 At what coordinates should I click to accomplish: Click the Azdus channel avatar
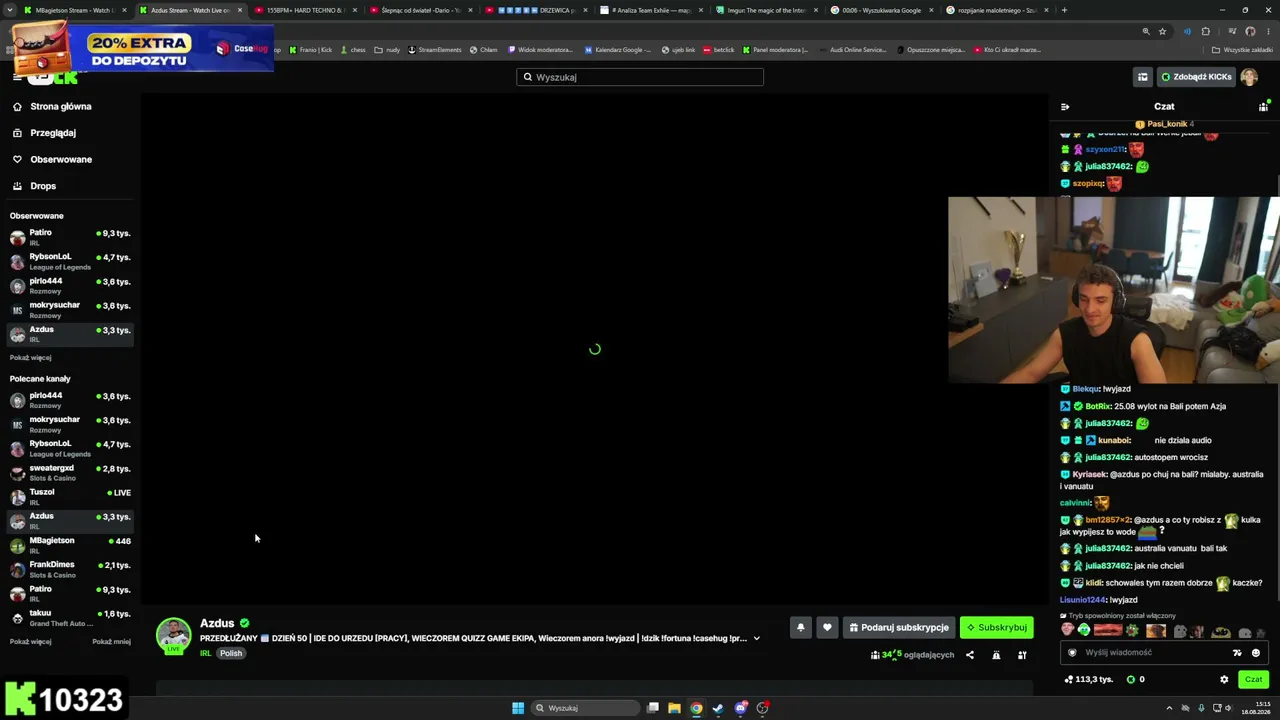point(173,636)
